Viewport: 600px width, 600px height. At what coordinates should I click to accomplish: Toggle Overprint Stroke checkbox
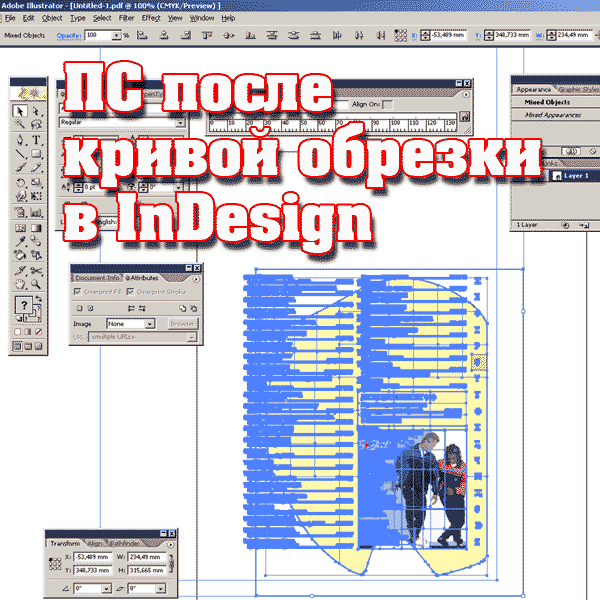coord(130,292)
